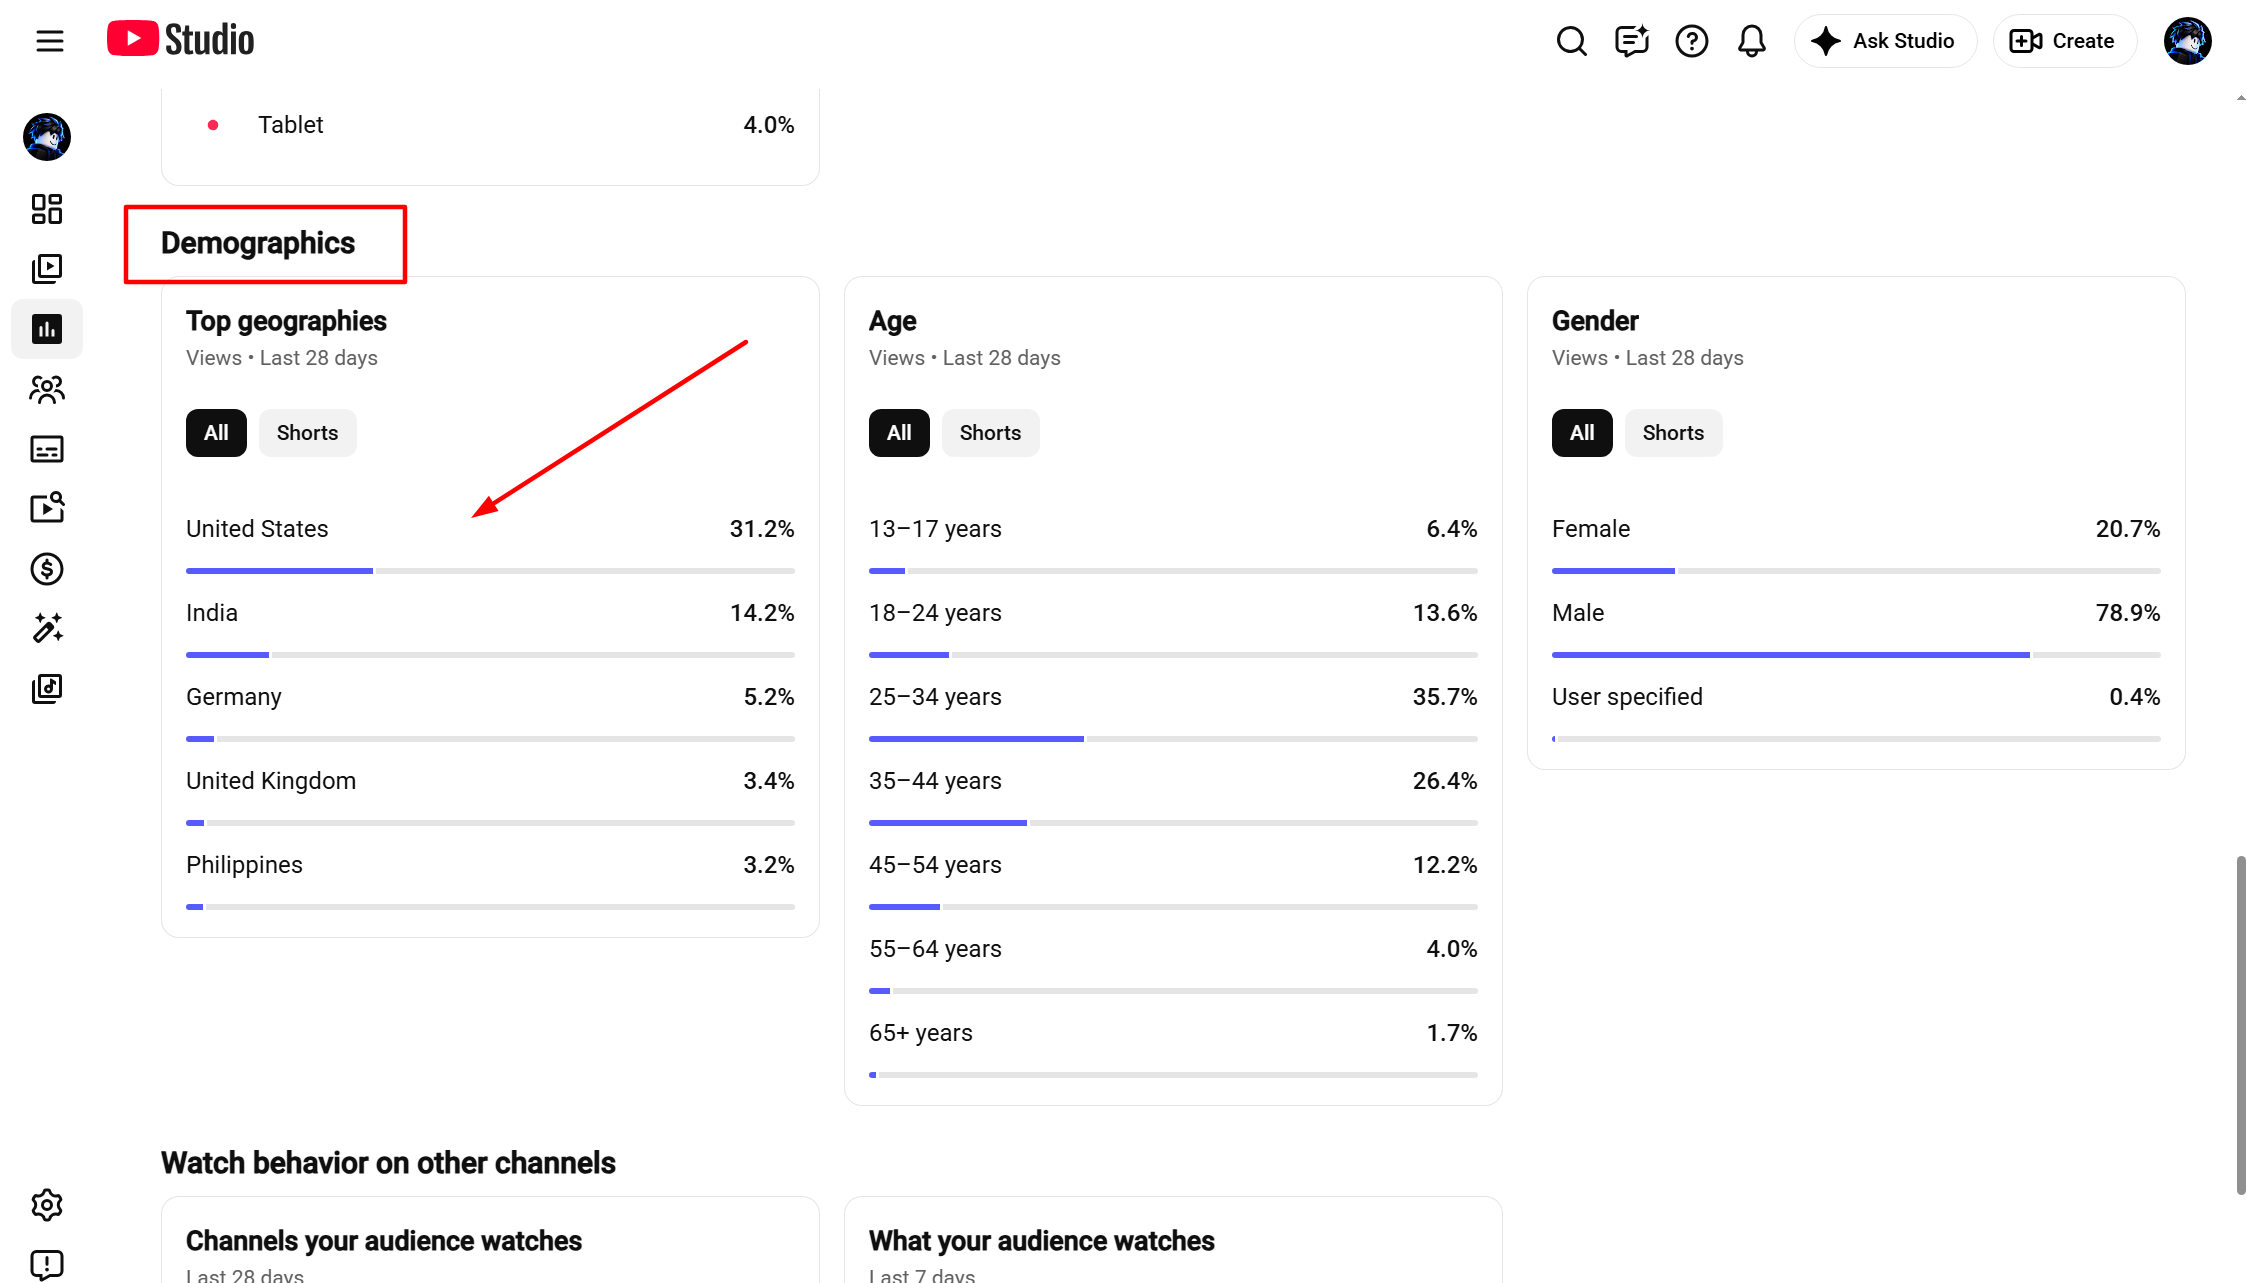Open the Subtitles sidebar icon
This screenshot has height=1283, width=2247.
47,449
